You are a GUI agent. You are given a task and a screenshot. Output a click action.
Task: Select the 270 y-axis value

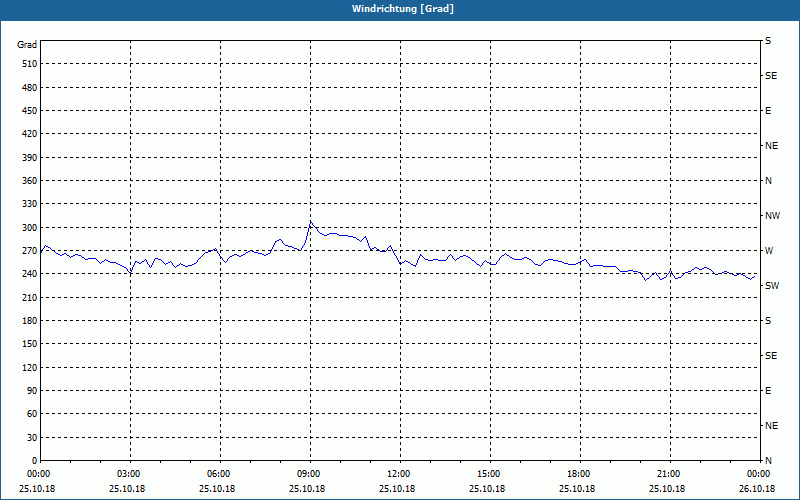point(29,251)
